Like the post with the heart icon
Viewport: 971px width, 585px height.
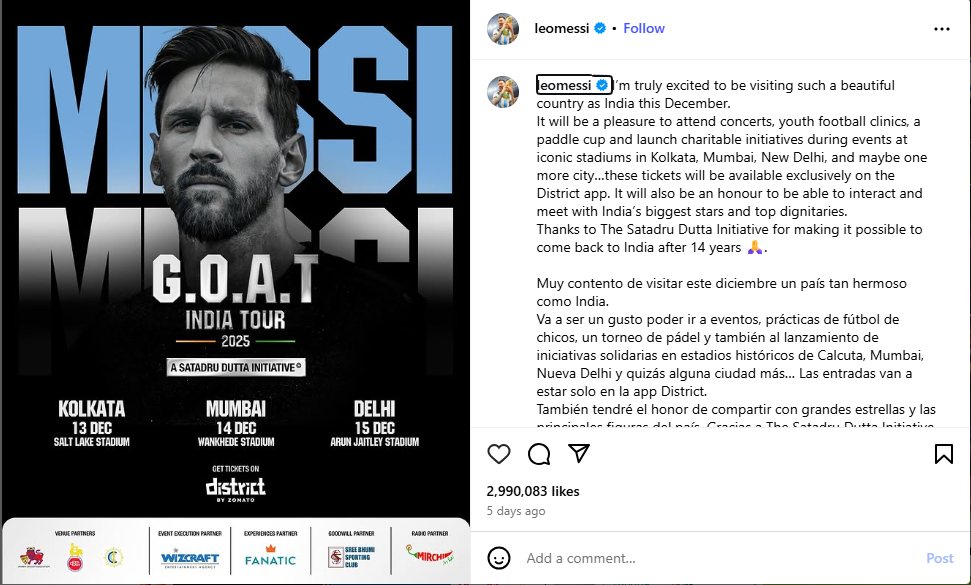pos(499,454)
